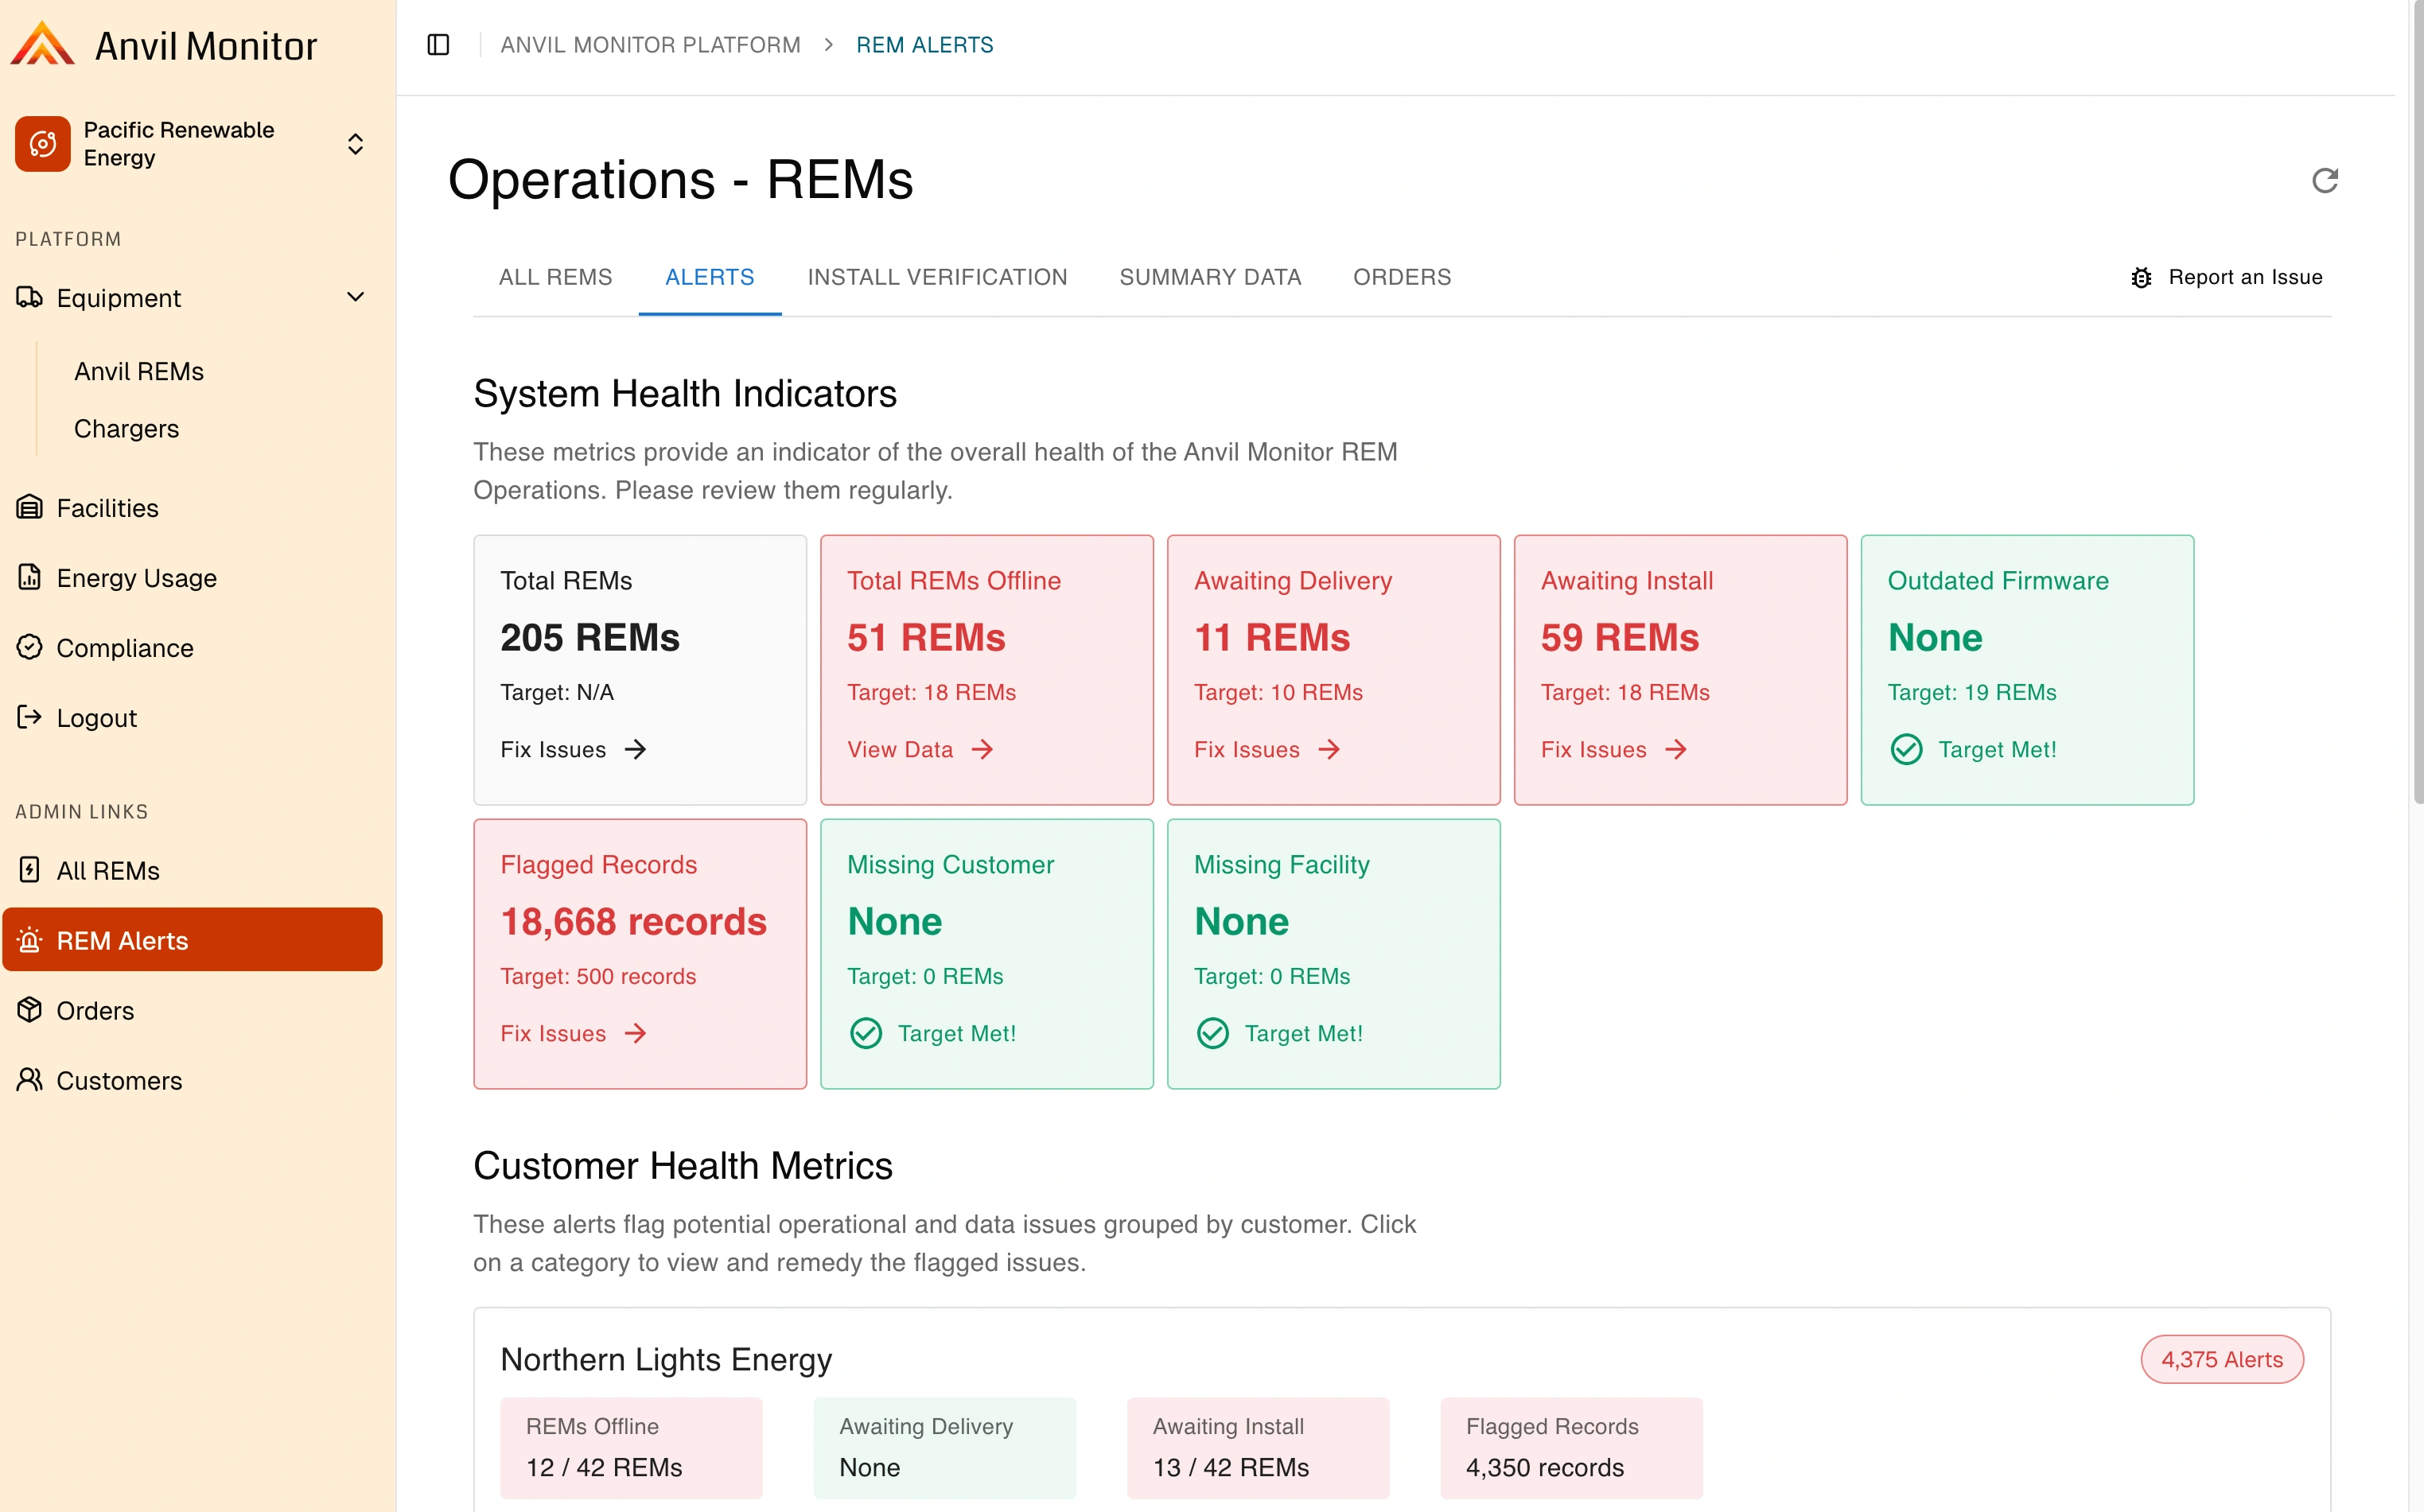Select the Facilities icon
The image size is (2424, 1512).
[29, 507]
